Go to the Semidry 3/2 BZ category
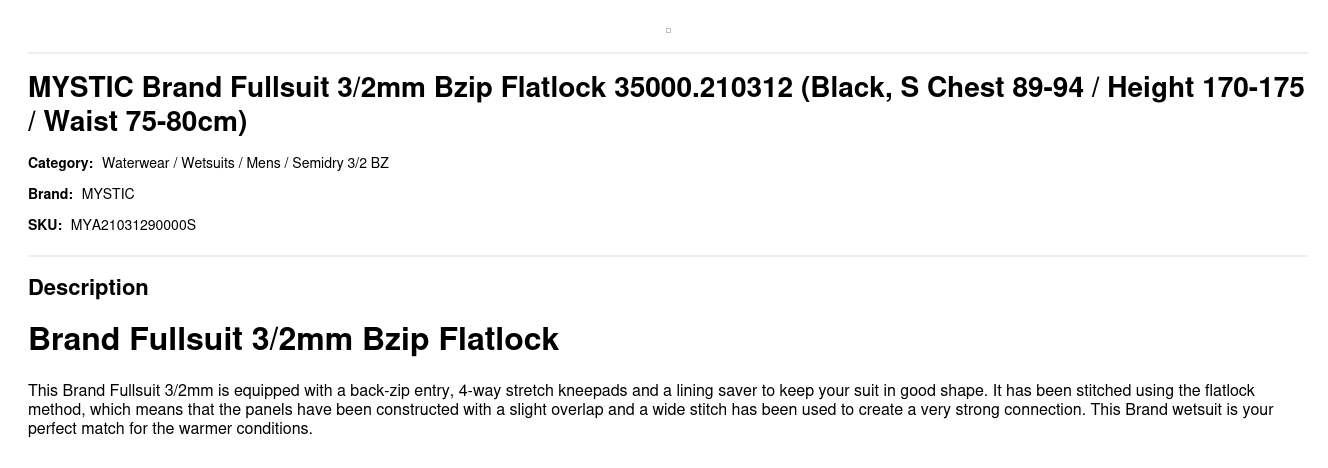The width and height of the screenshot is (1328, 468). [x=340, y=163]
